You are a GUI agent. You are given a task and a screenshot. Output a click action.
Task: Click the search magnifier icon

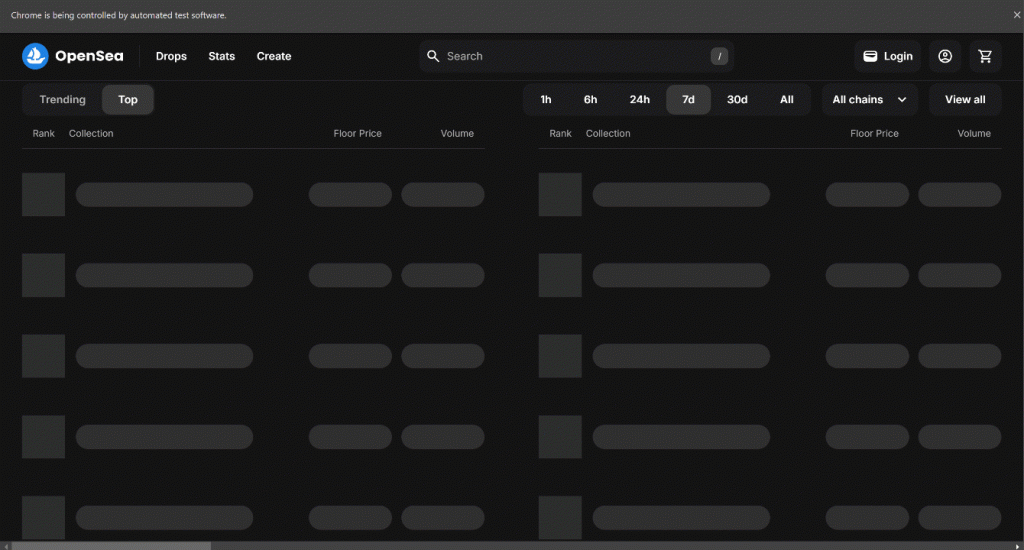(433, 57)
